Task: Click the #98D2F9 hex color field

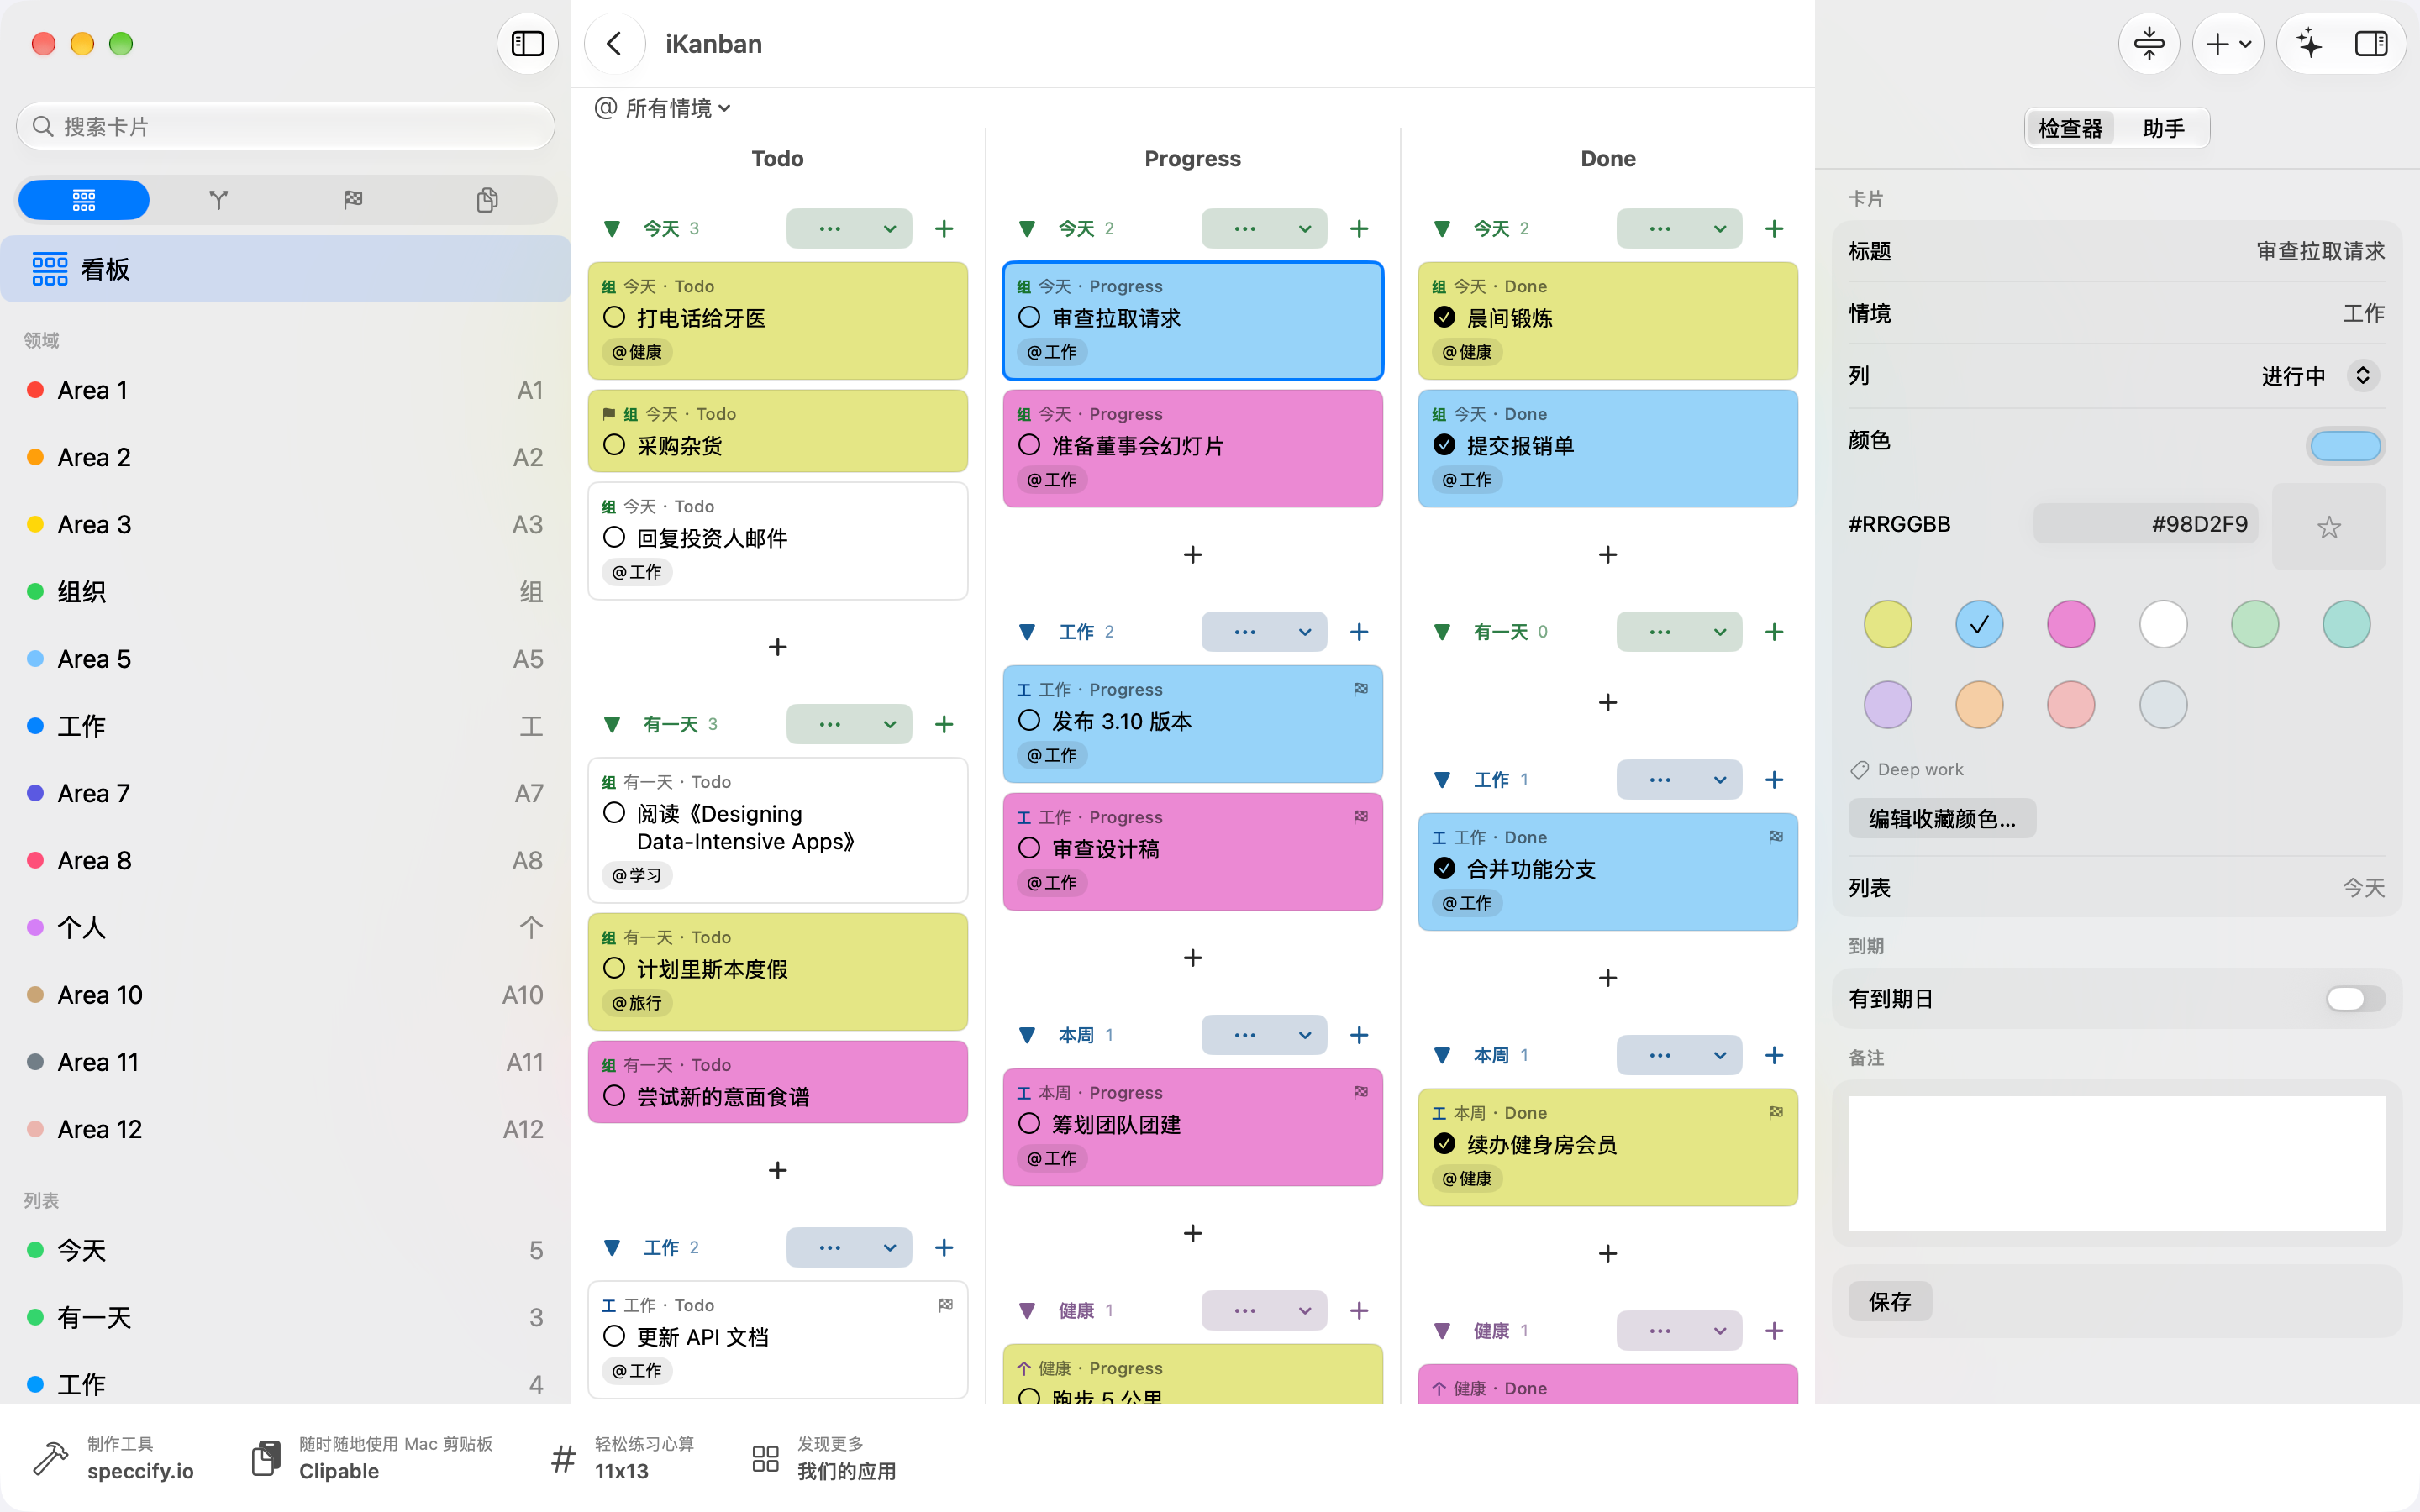Action: coord(2145,524)
